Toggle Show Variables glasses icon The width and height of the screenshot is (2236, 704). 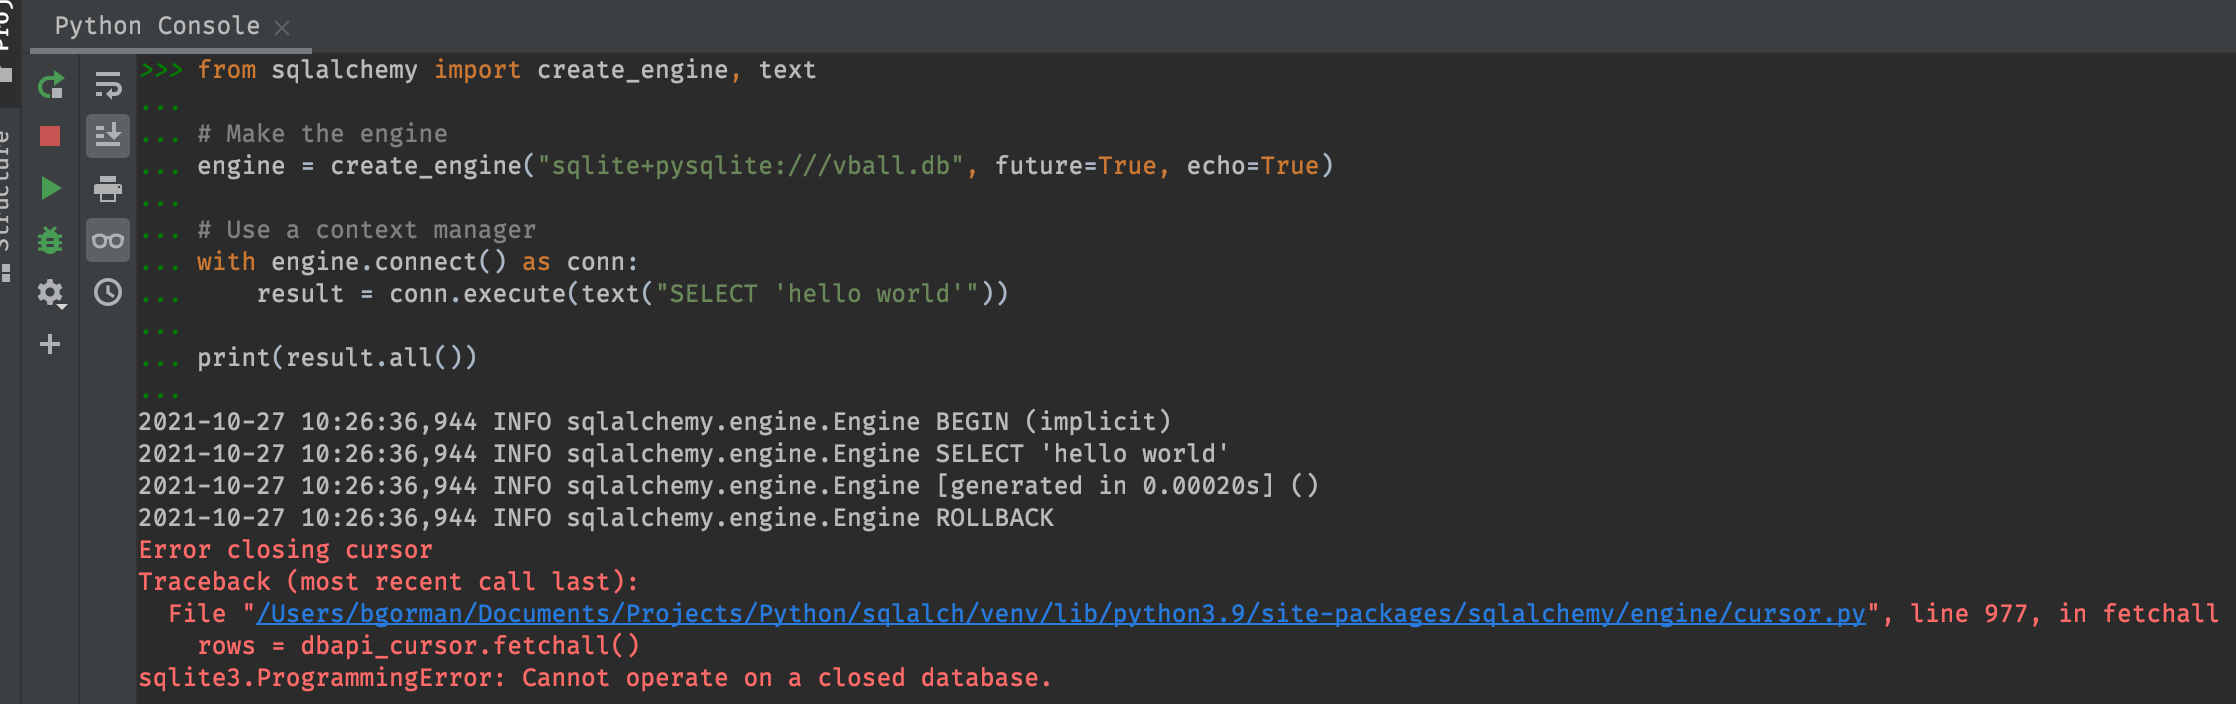107,240
